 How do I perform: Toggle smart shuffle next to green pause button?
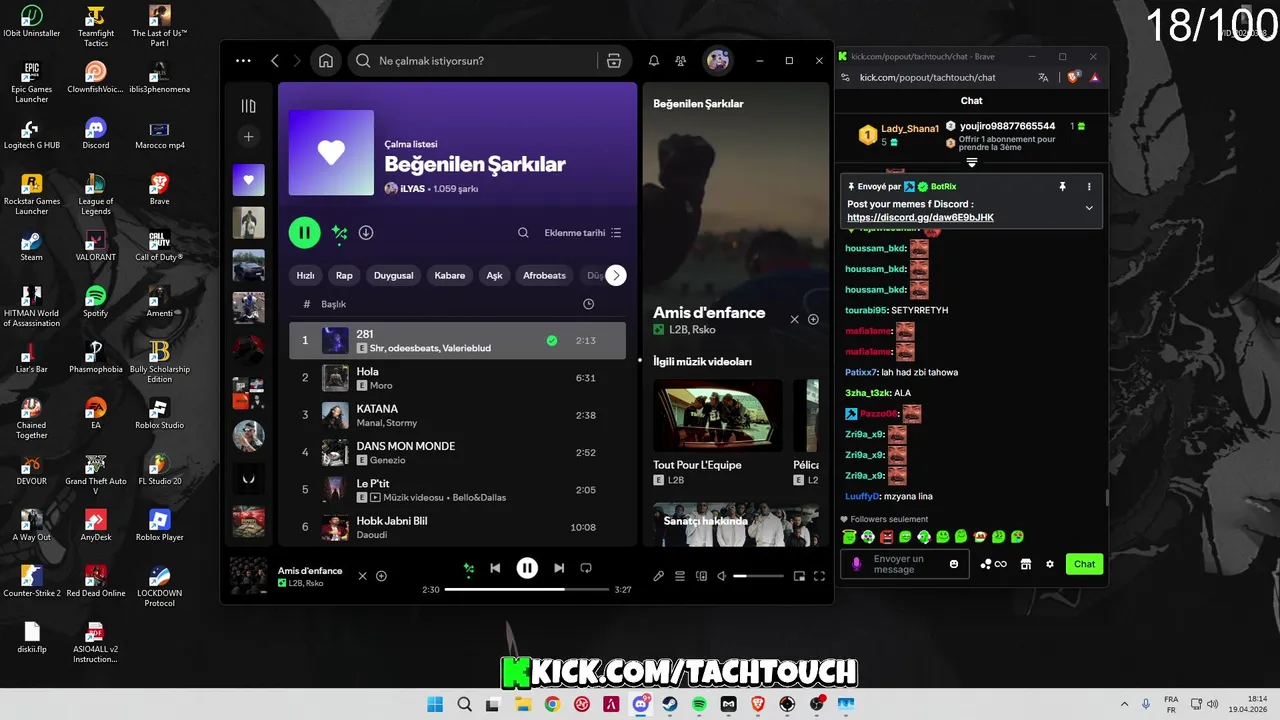pos(340,233)
